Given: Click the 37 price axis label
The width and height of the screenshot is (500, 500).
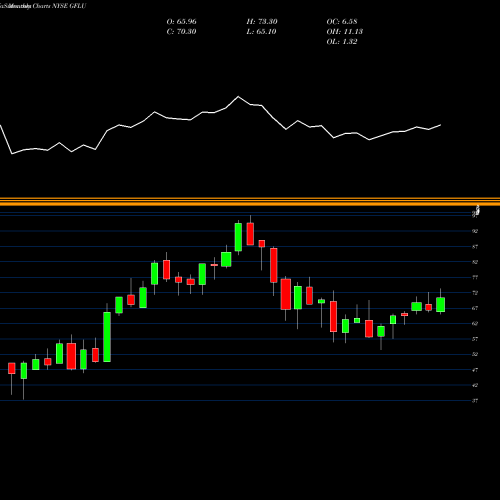Looking at the screenshot, I should [475, 401].
